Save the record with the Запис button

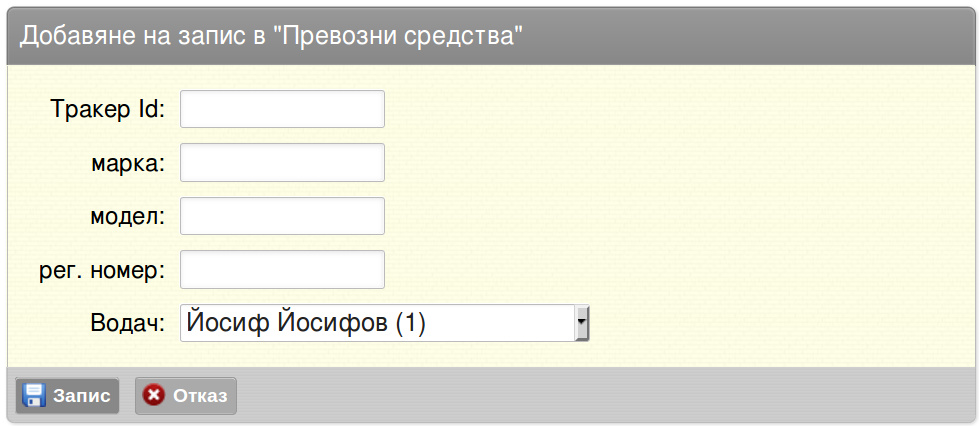pos(67,395)
